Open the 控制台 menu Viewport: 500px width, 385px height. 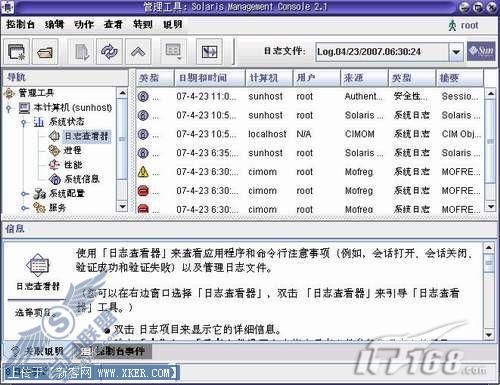[20, 24]
